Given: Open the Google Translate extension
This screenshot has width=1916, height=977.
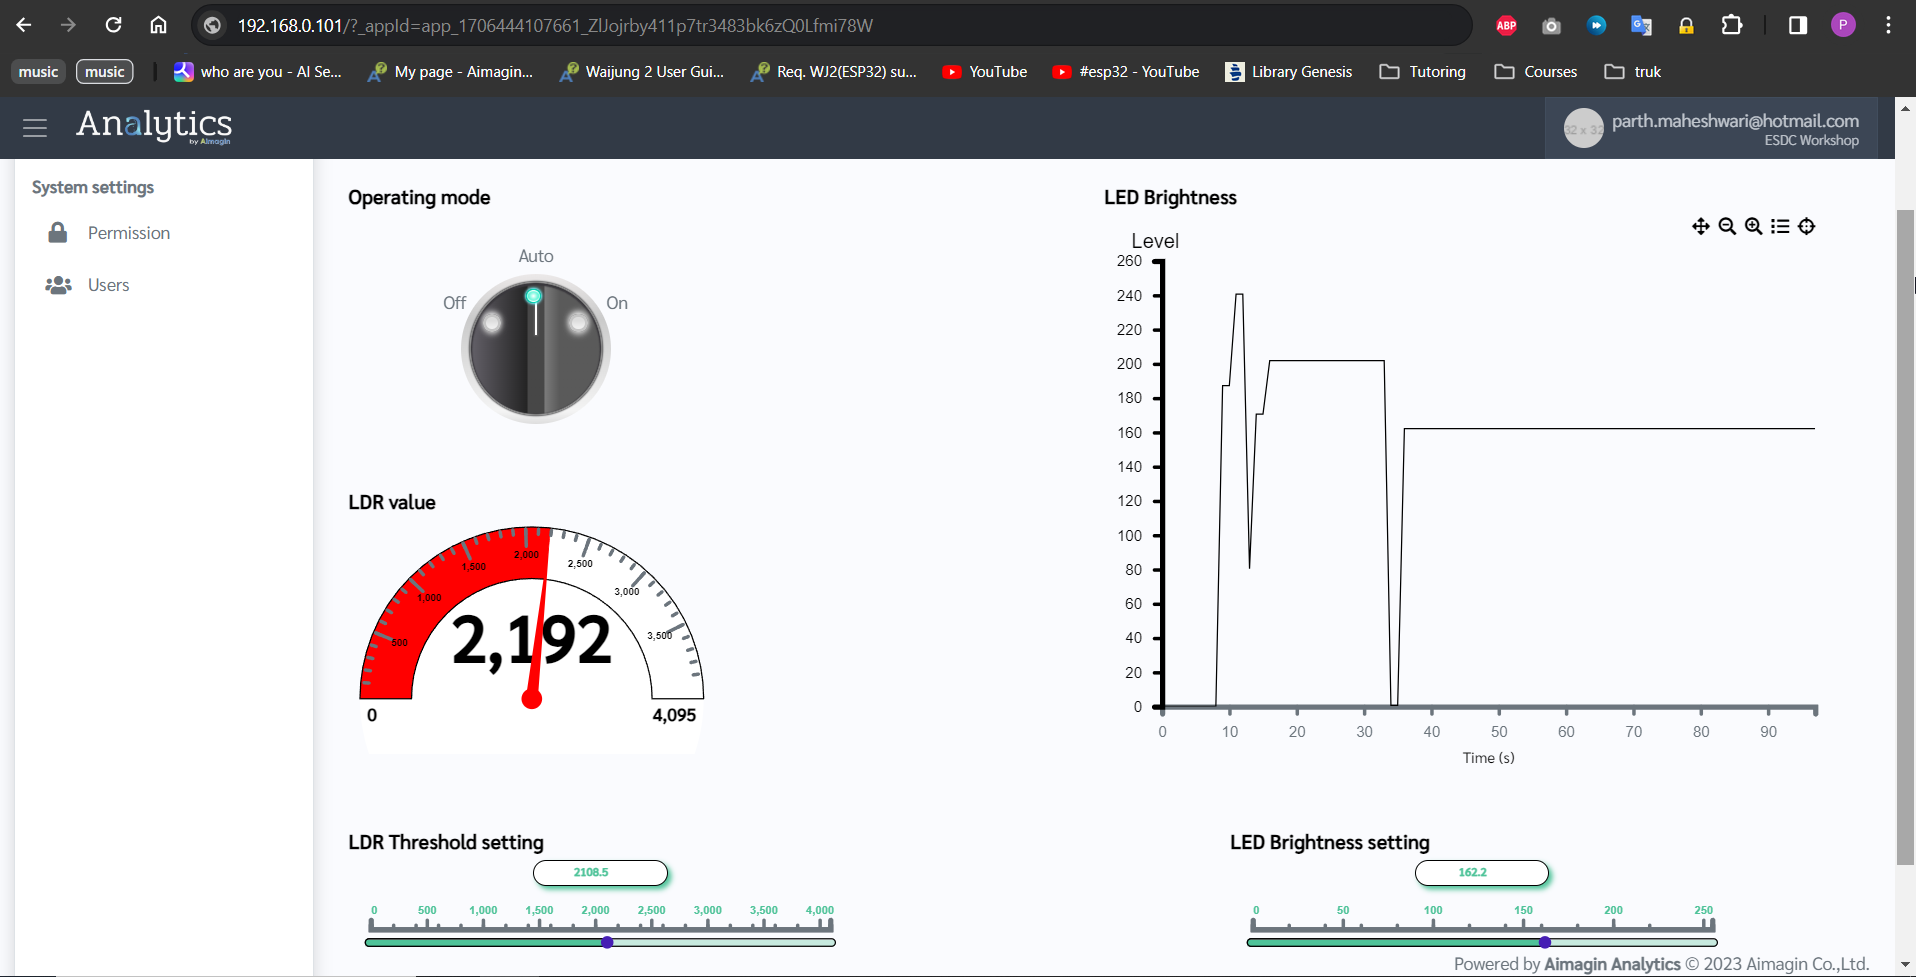Looking at the screenshot, I should pyautogui.click(x=1641, y=25).
